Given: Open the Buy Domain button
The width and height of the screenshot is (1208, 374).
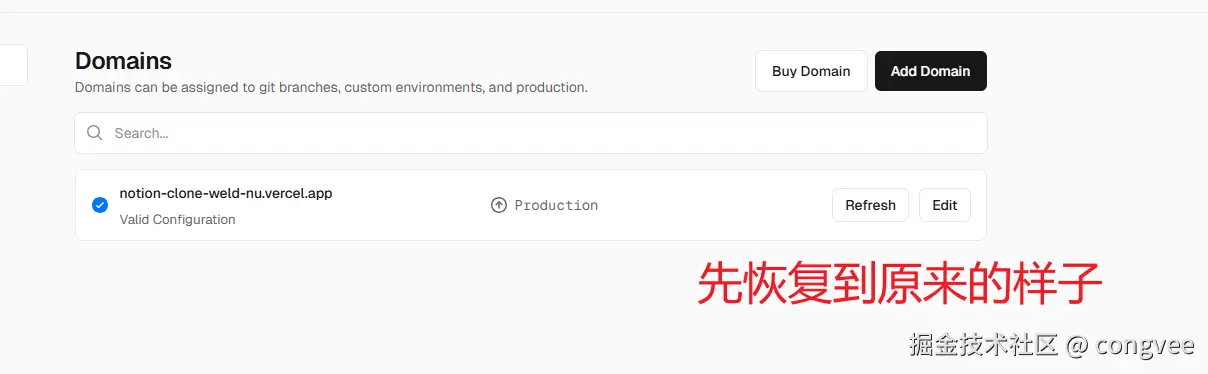Looking at the screenshot, I should click(811, 71).
